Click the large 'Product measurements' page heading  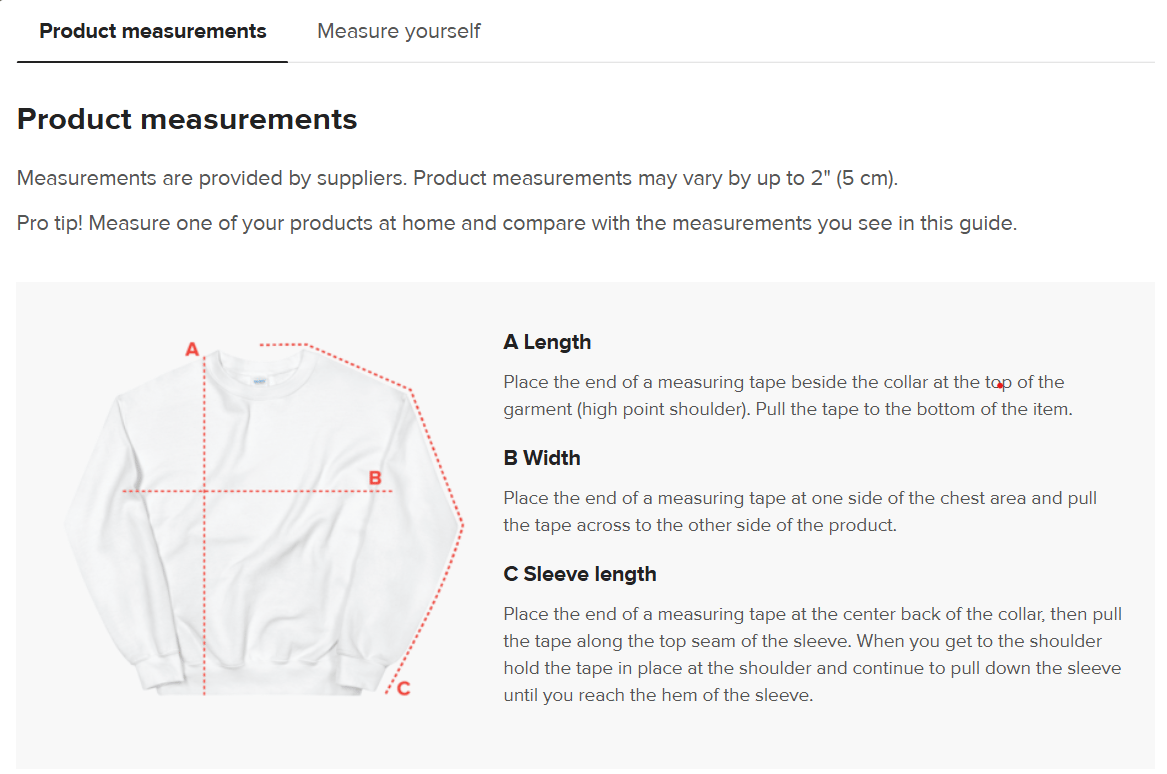coord(187,119)
